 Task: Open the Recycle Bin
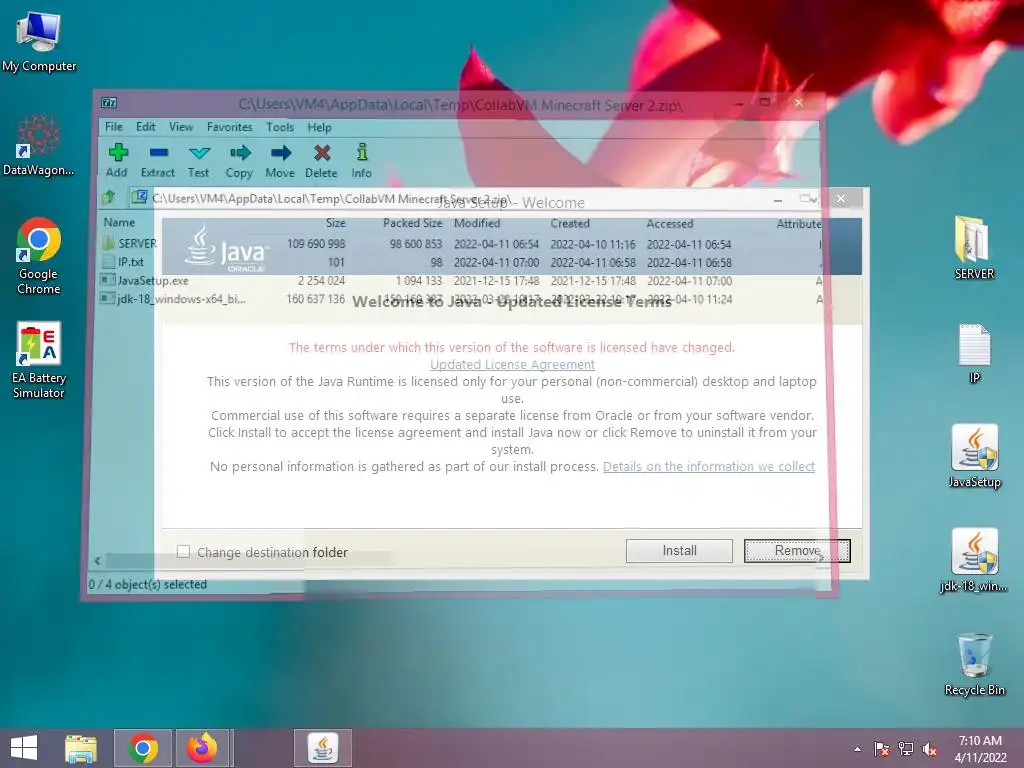tap(974, 664)
